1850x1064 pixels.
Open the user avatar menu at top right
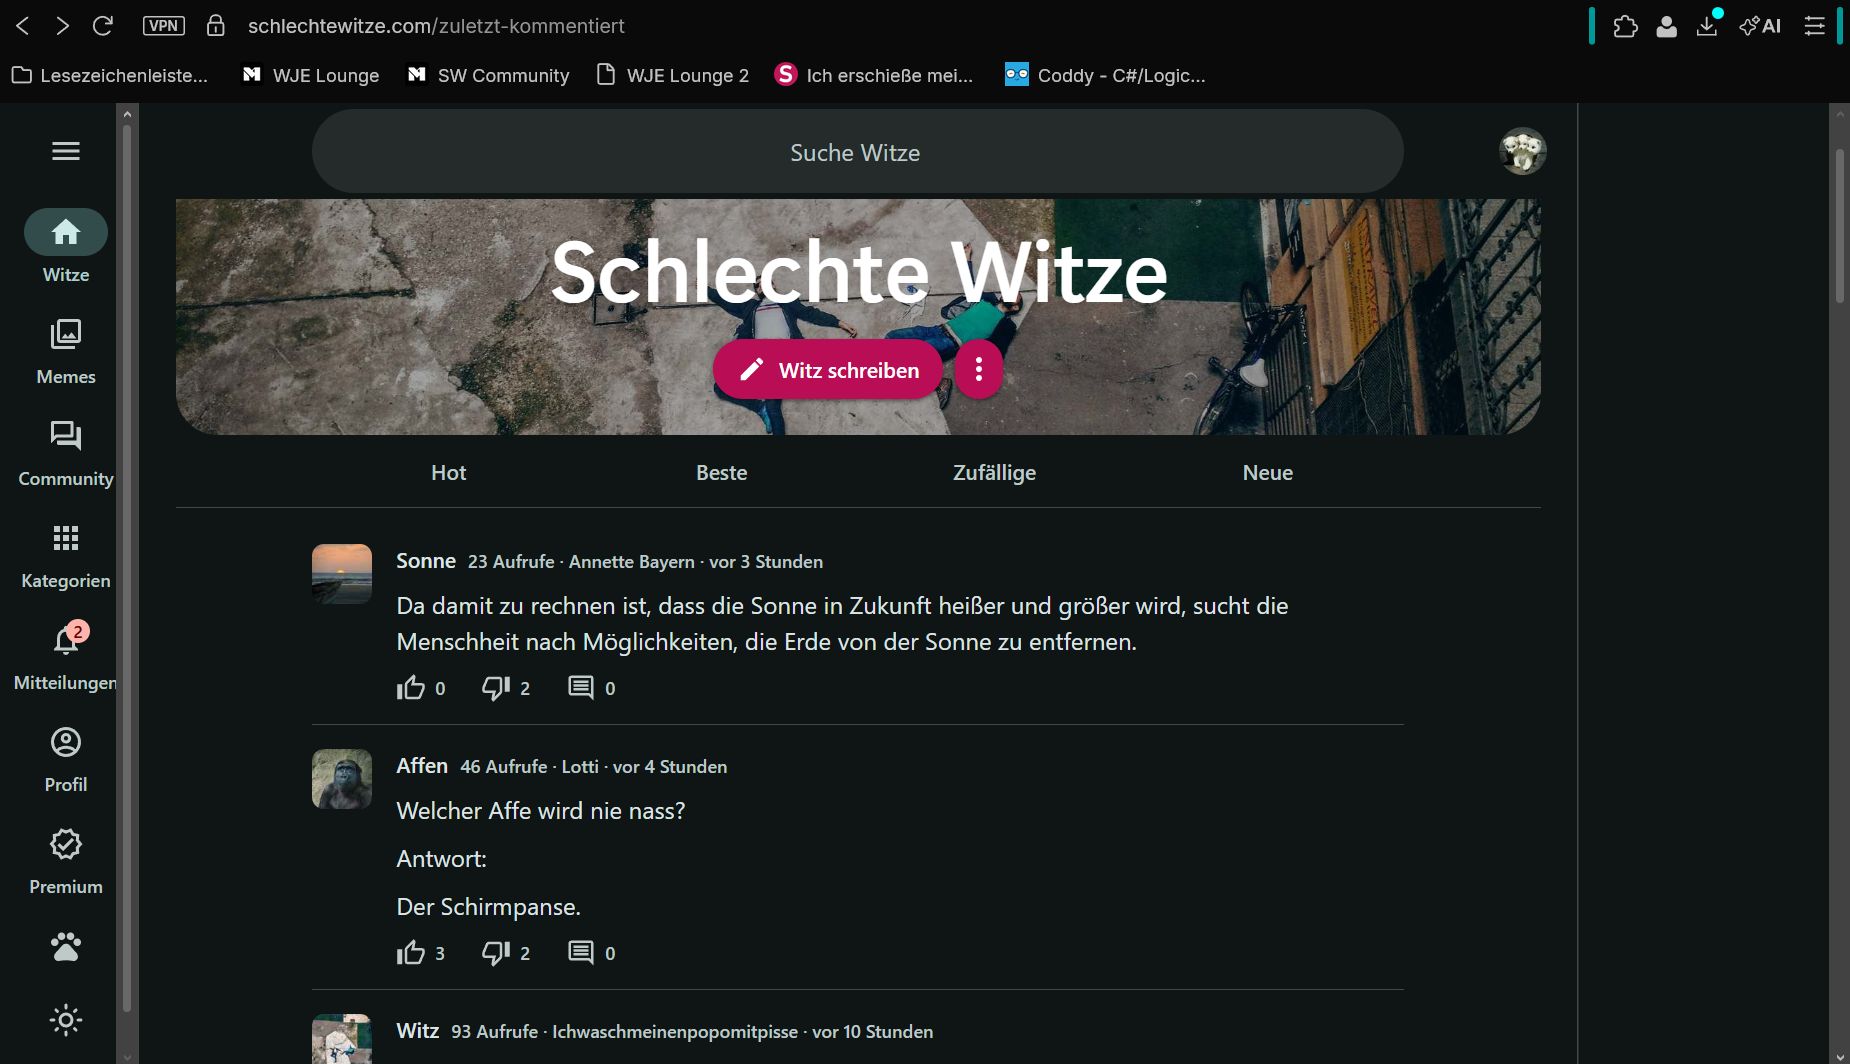click(1523, 151)
